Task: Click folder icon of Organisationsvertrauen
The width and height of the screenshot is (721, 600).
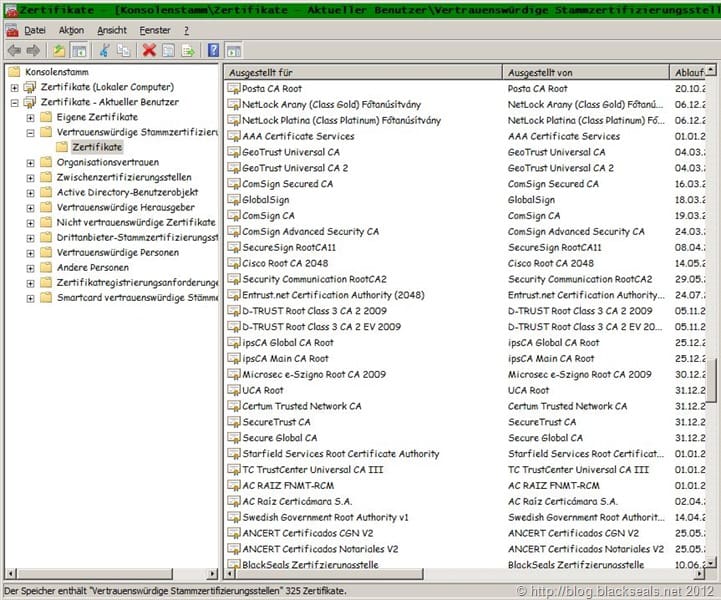Action: pyautogui.click(x=46, y=162)
